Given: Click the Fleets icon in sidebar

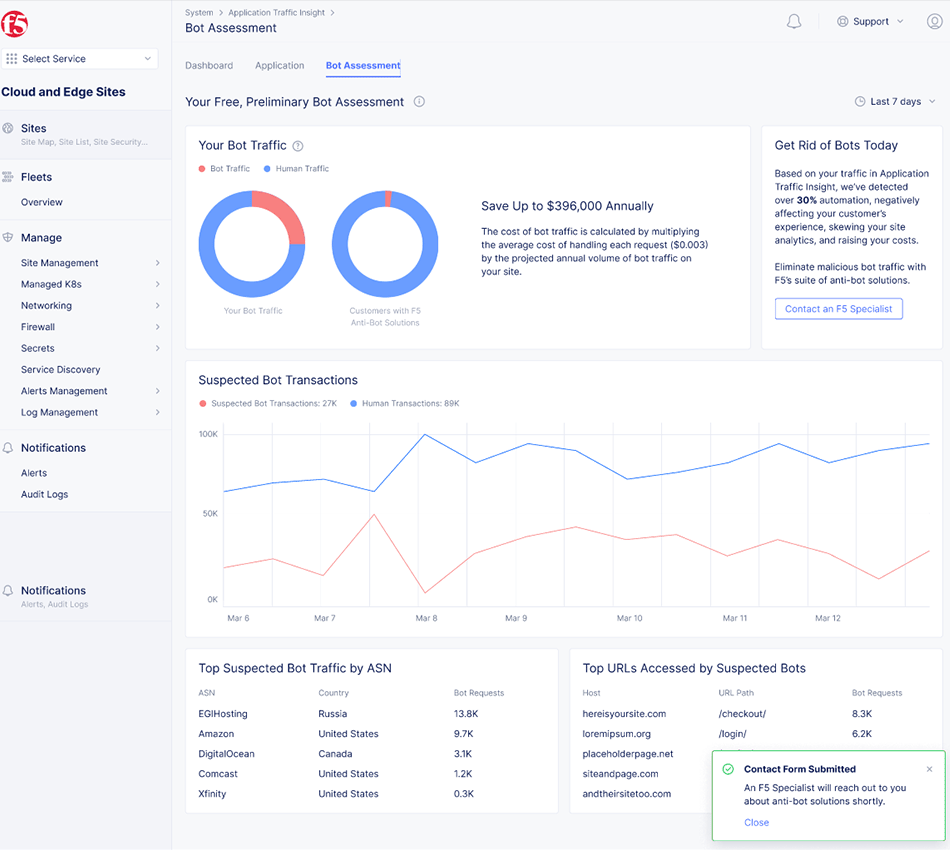Looking at the screenshot, I should tap(8, 177).
